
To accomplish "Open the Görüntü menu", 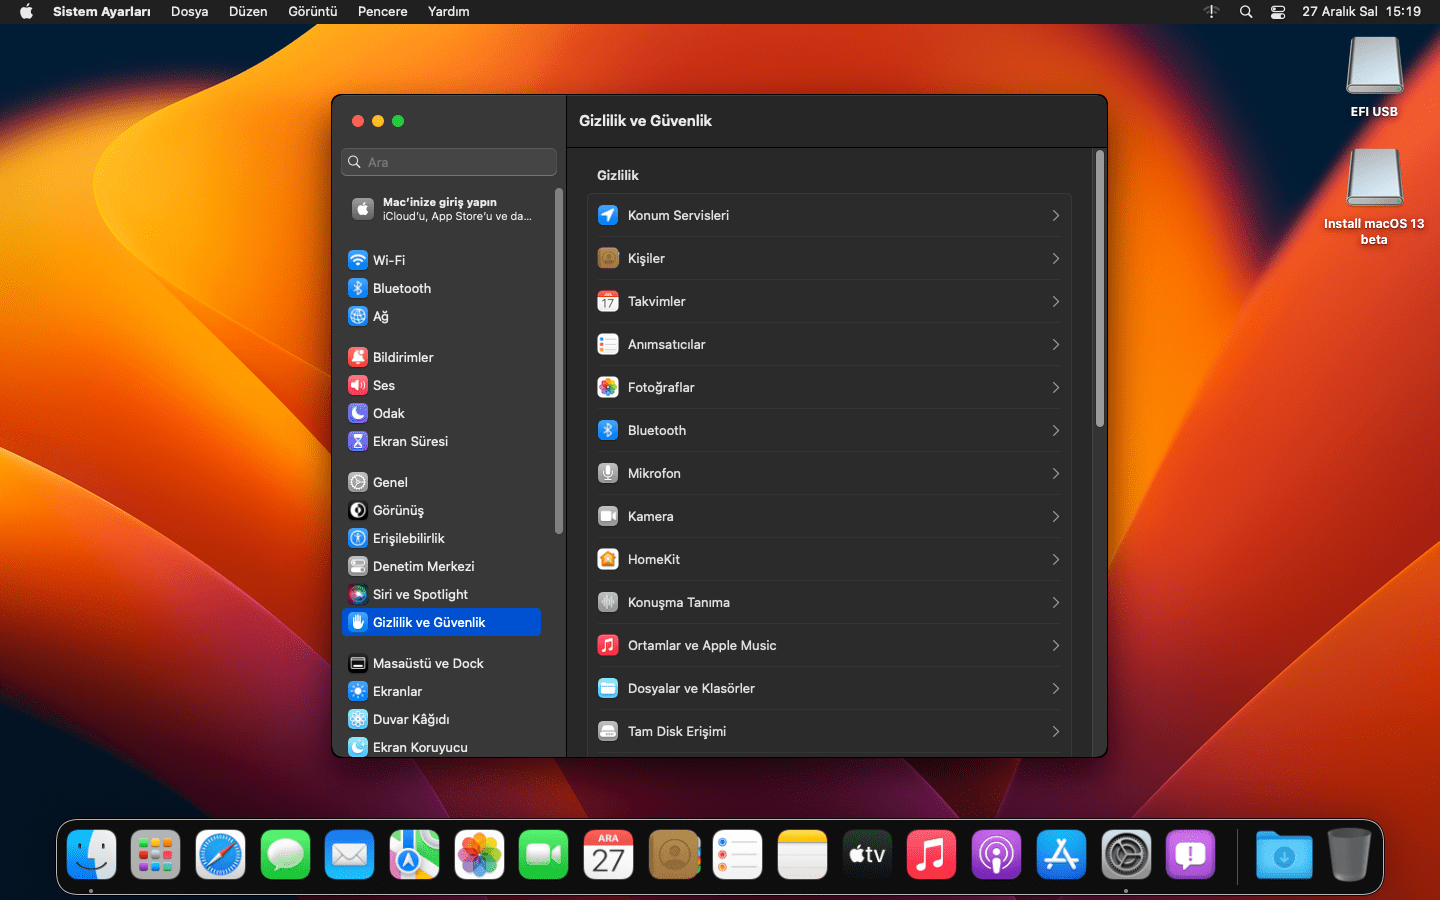I will pyautogui.click(x=312, y=12).
